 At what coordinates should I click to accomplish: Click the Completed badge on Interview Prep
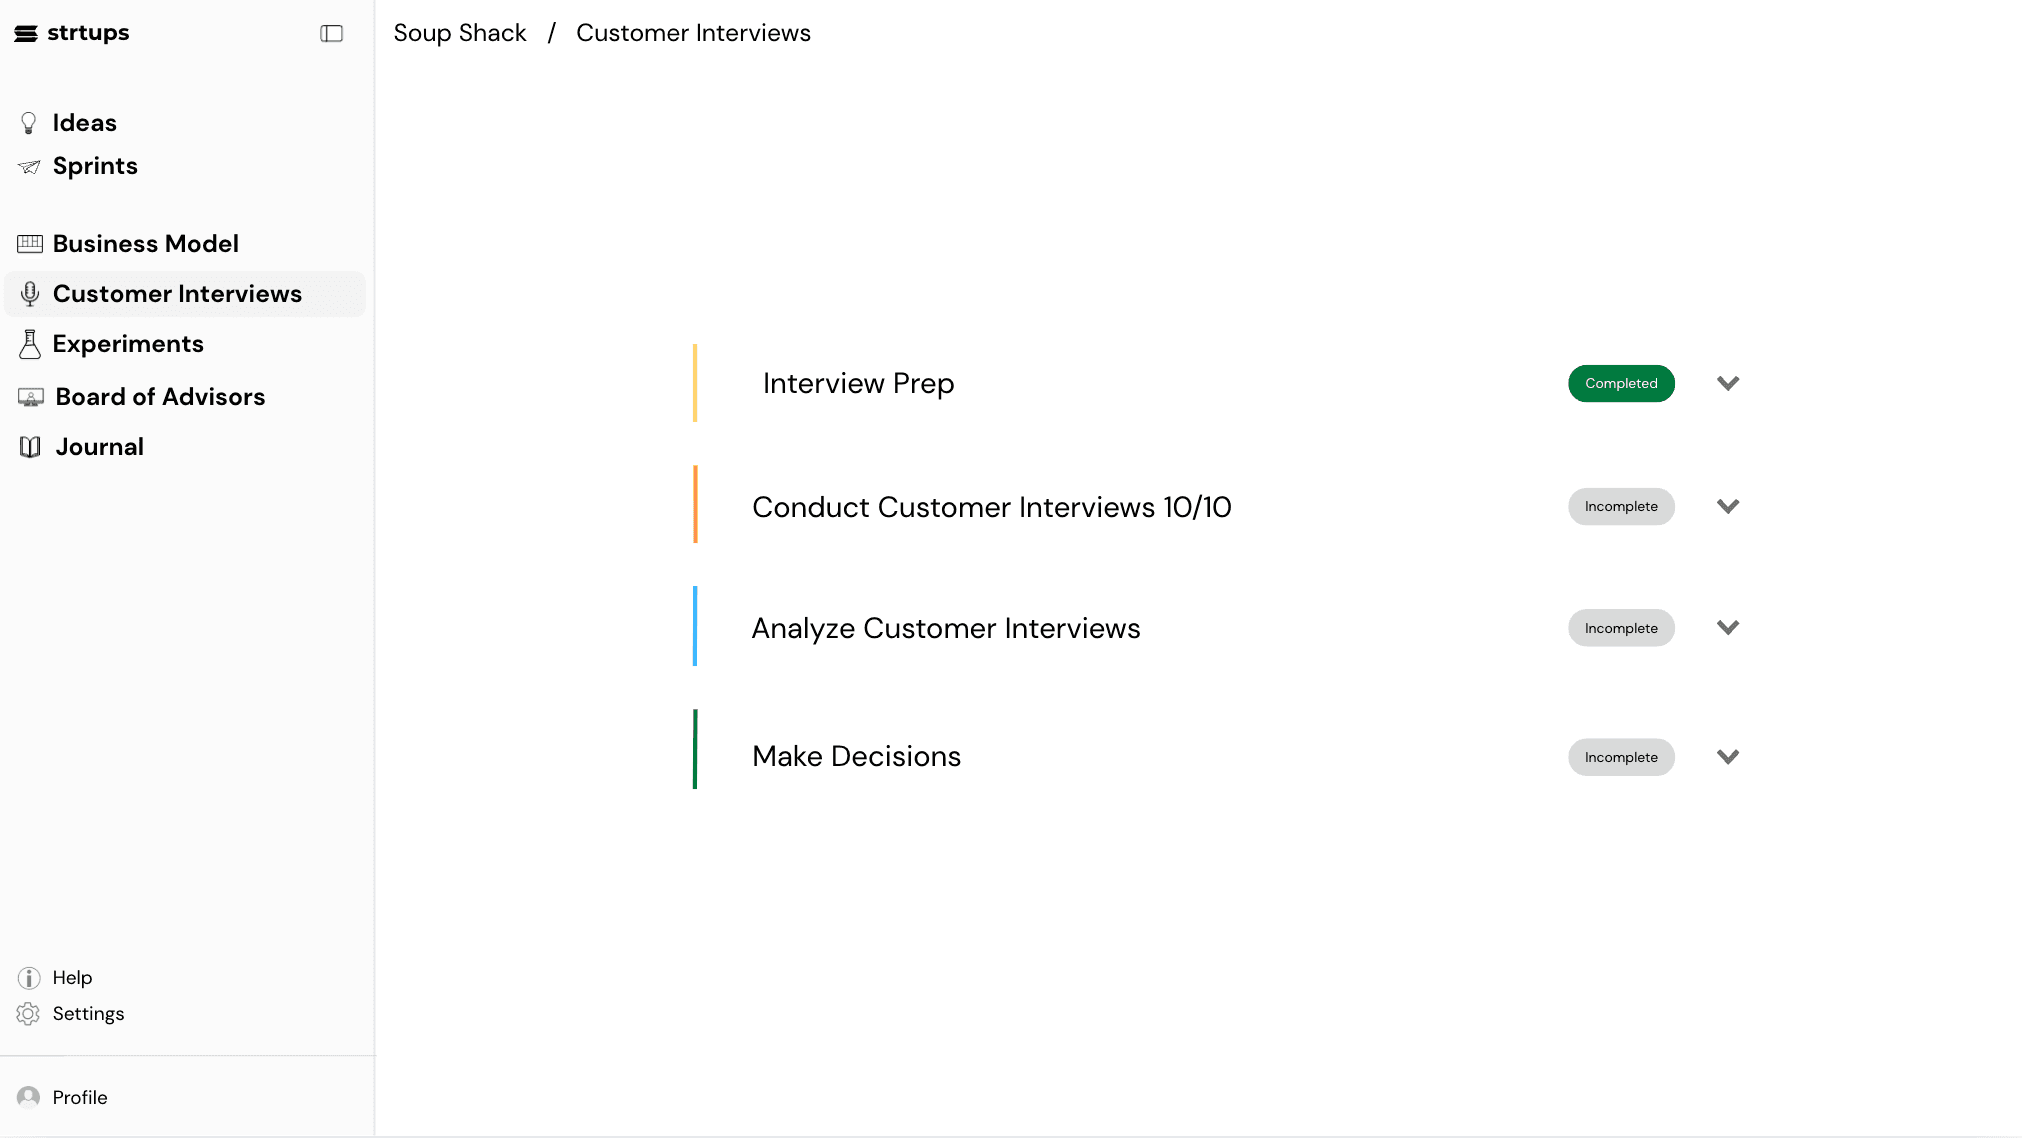[x=1620, y=383]
